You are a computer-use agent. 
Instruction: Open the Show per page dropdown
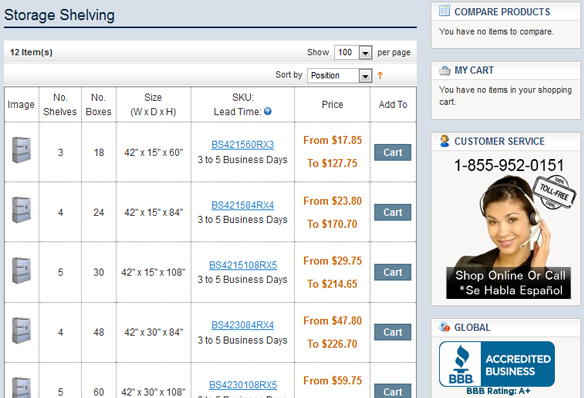pyautogui.click(x=353, y=52)
